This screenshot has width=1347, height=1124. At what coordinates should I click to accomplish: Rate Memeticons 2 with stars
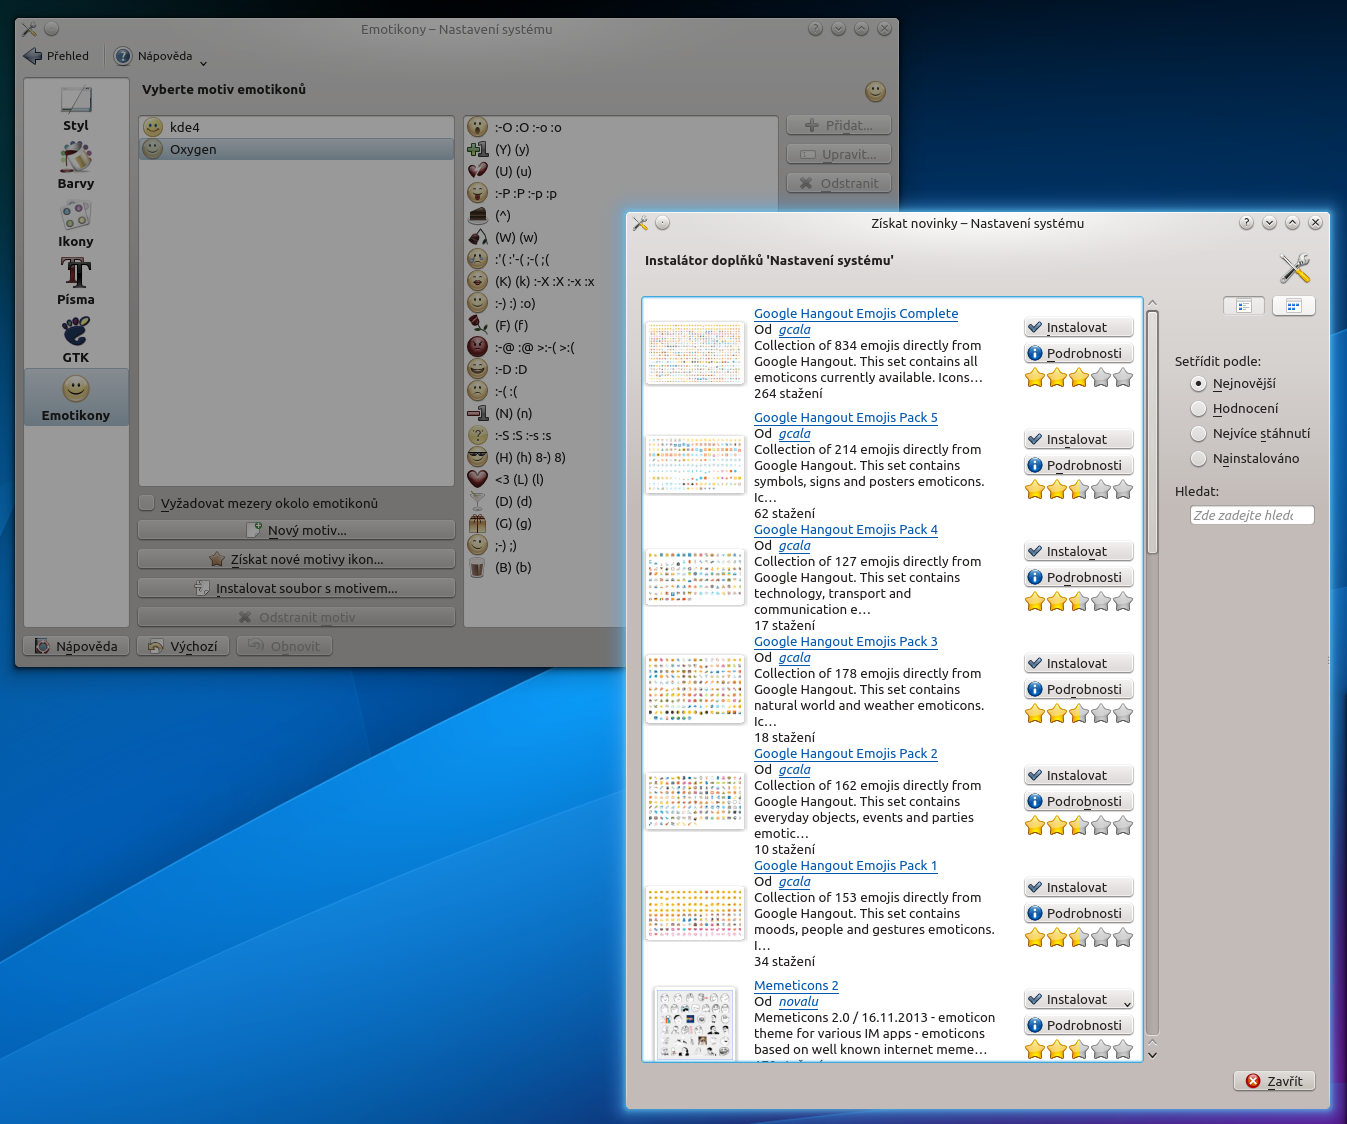tap(1079, 1050)
